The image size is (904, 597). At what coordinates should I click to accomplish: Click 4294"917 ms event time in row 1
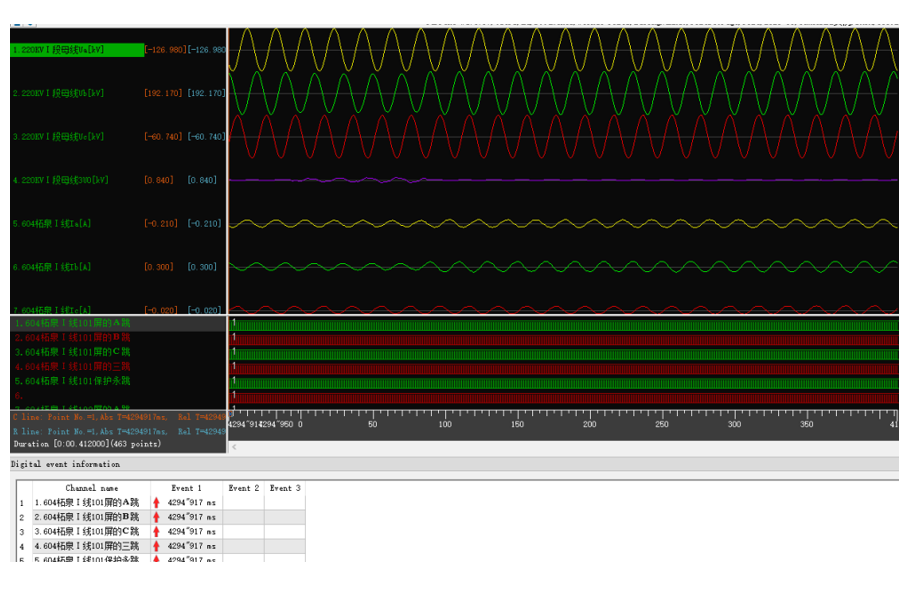191,502
